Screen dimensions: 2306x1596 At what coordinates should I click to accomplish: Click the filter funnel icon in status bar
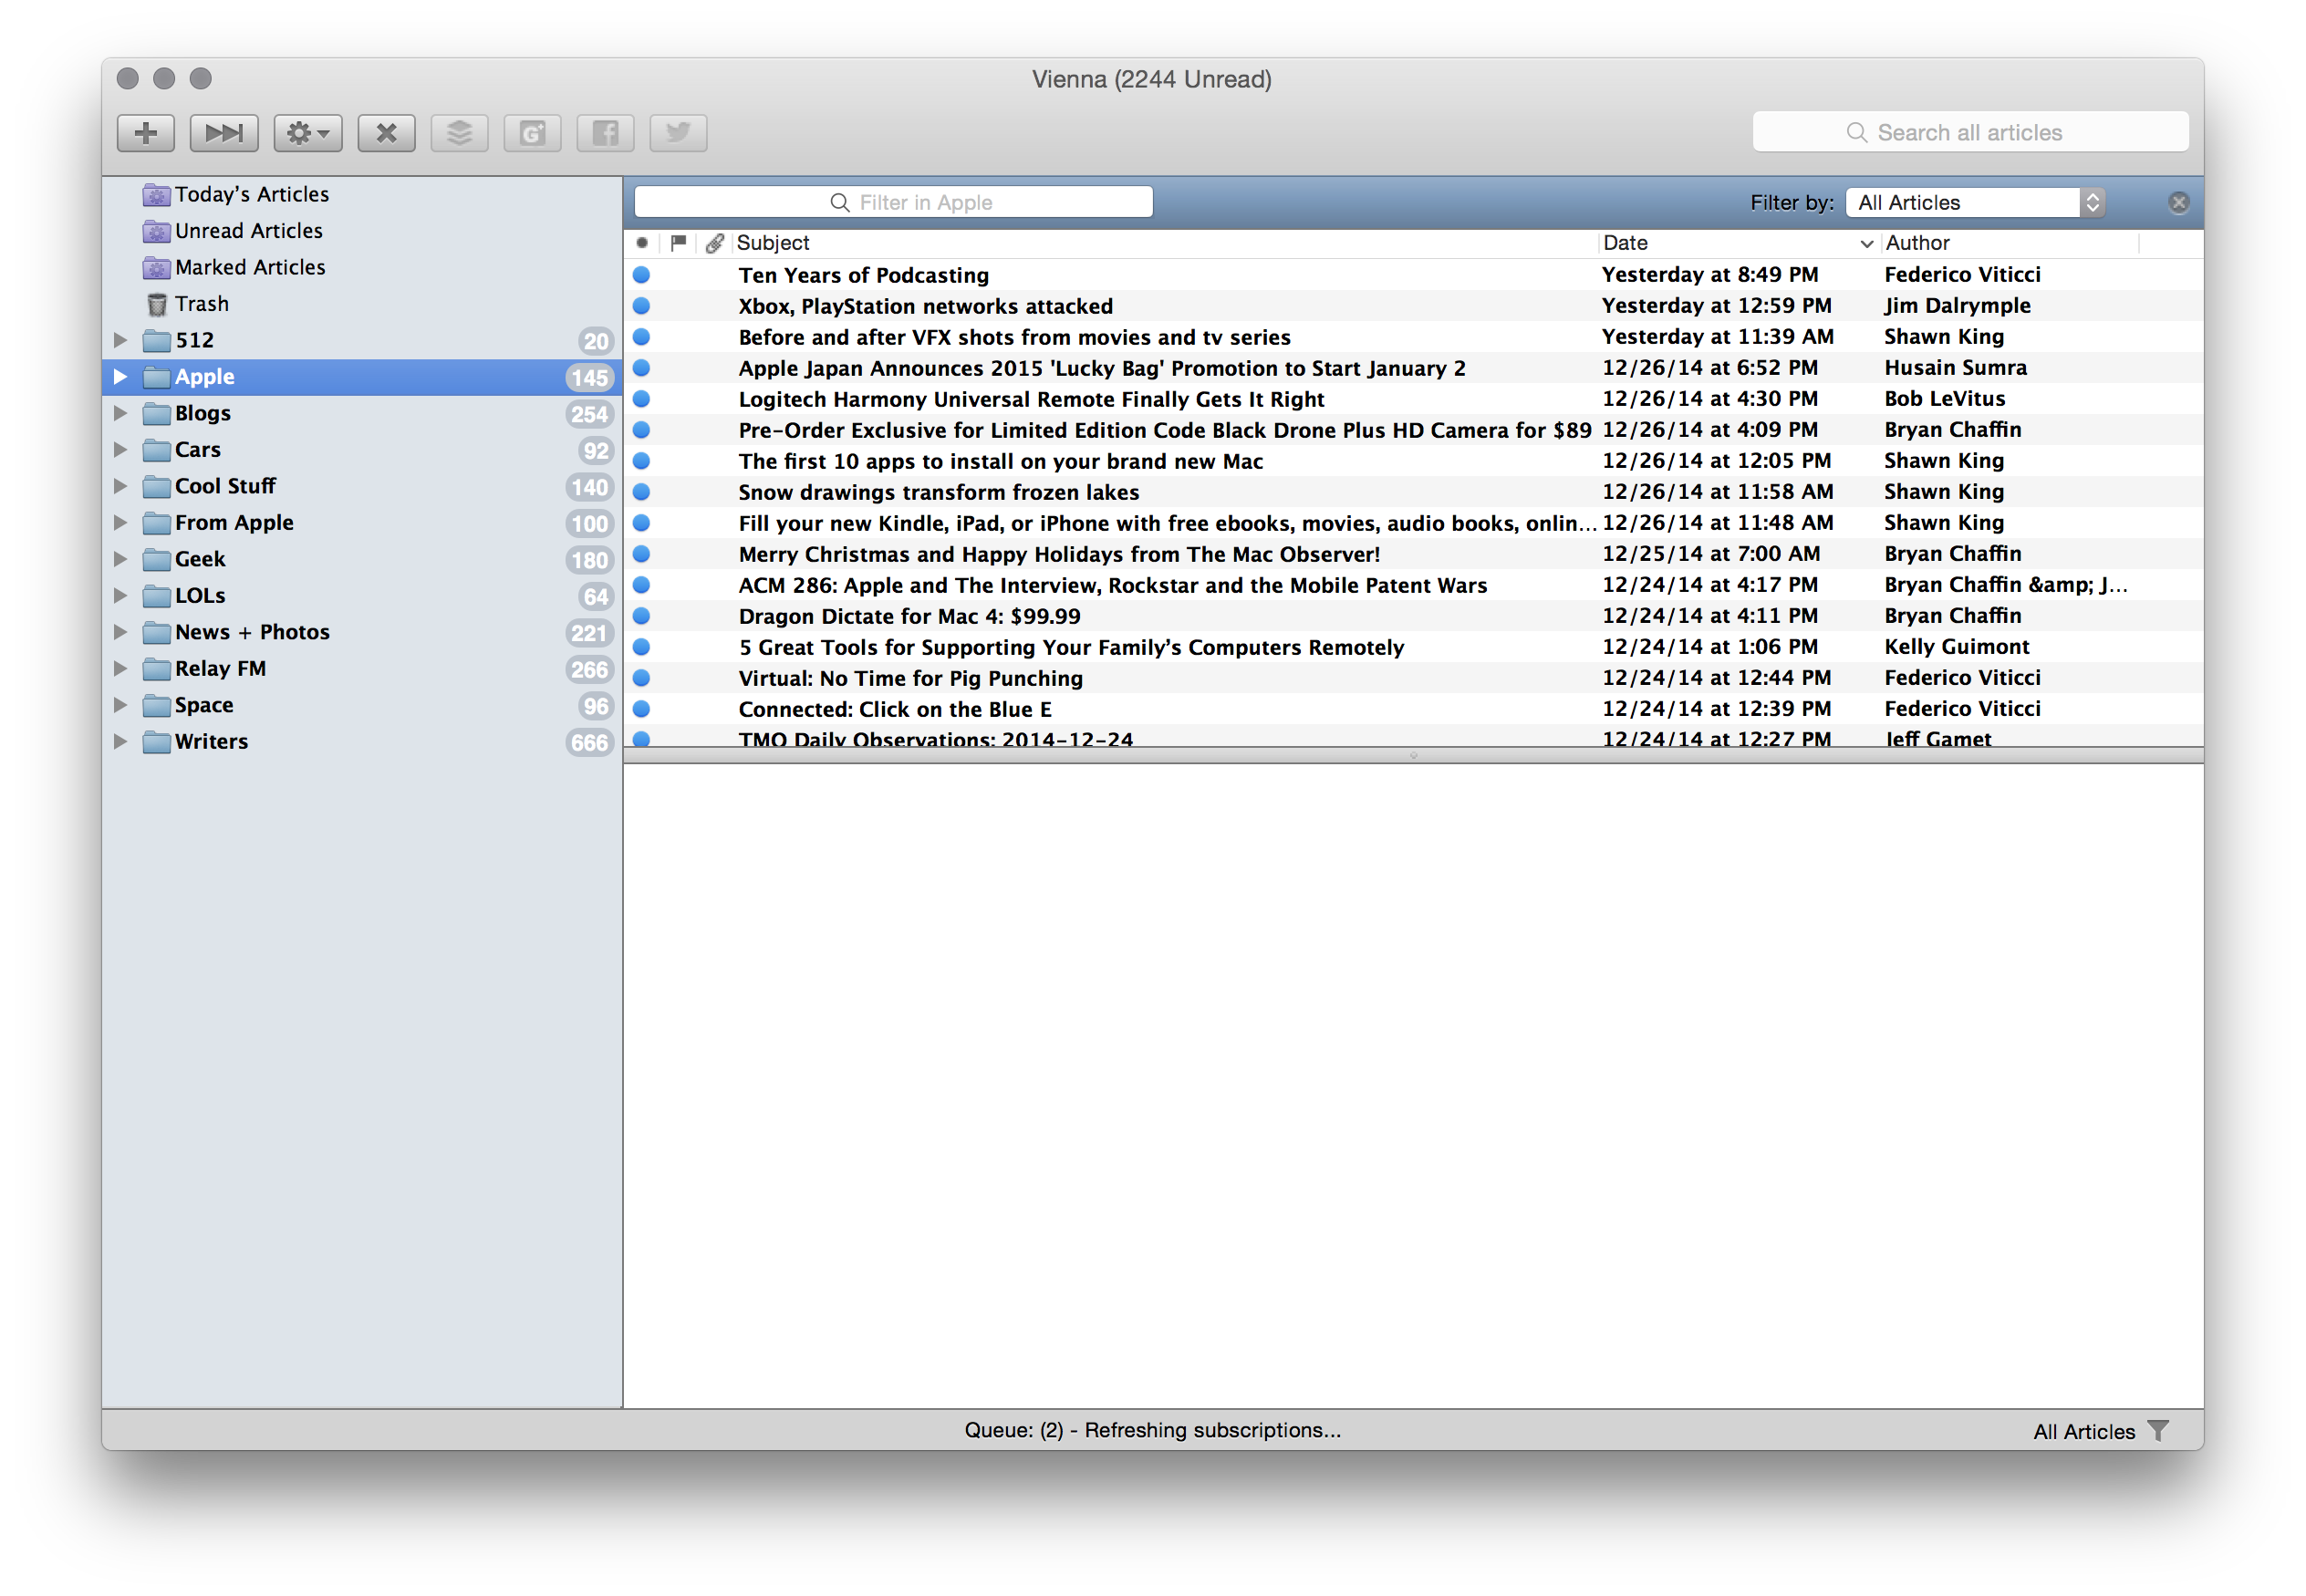(2158, 1430)
